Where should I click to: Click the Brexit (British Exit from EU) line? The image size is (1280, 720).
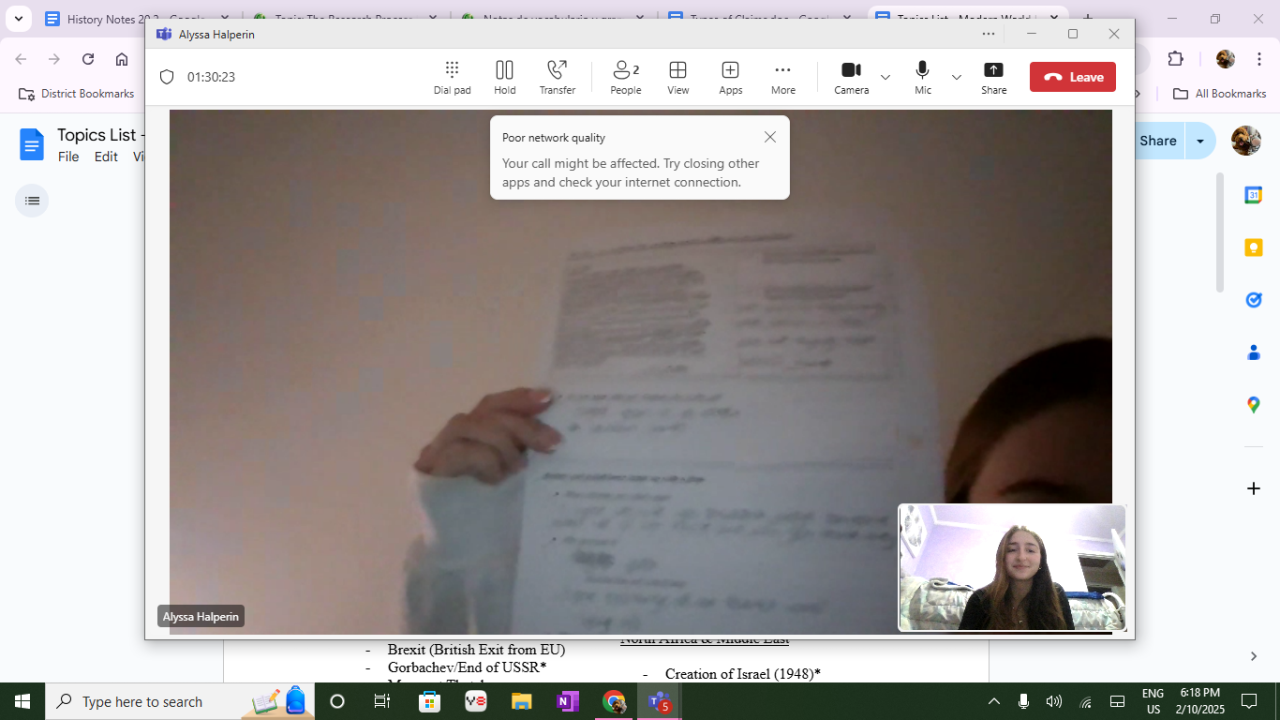point(476,650)
